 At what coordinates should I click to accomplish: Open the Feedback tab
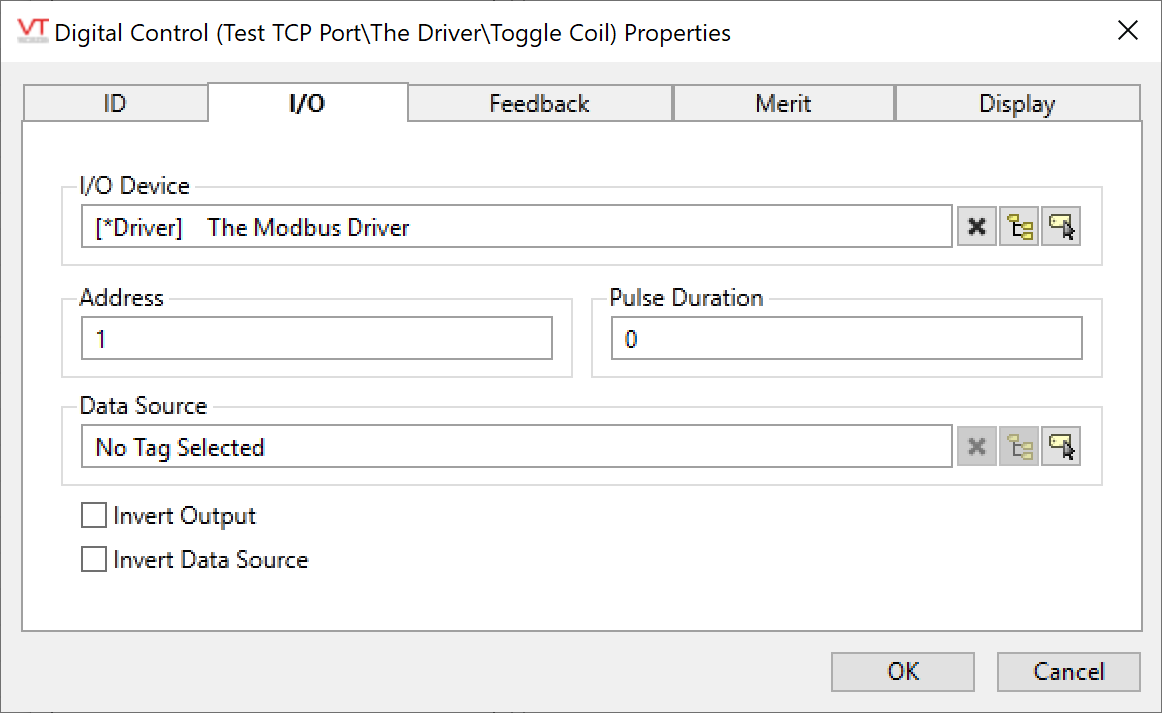pyautogui.click(x=539, y=104)
